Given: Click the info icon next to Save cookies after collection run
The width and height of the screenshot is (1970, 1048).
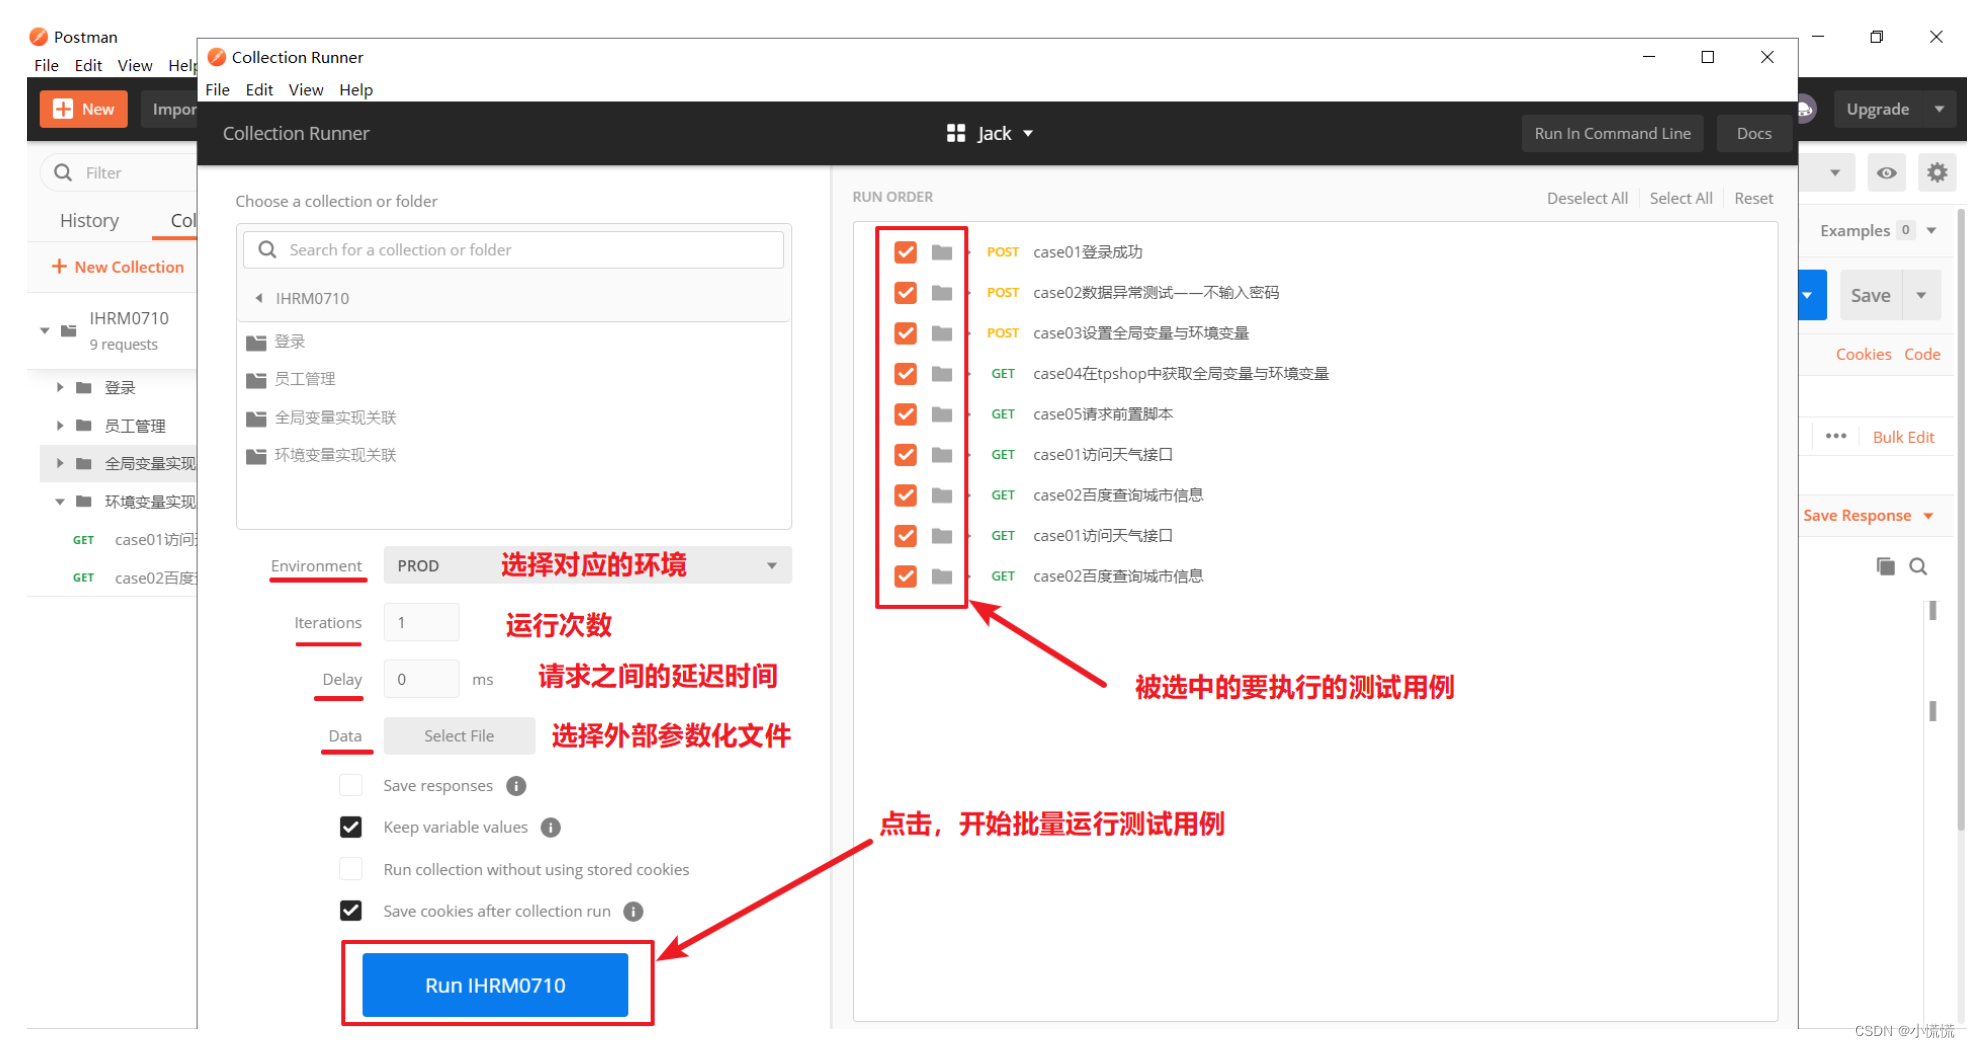Looking at the screenshot, I should 633,911.
